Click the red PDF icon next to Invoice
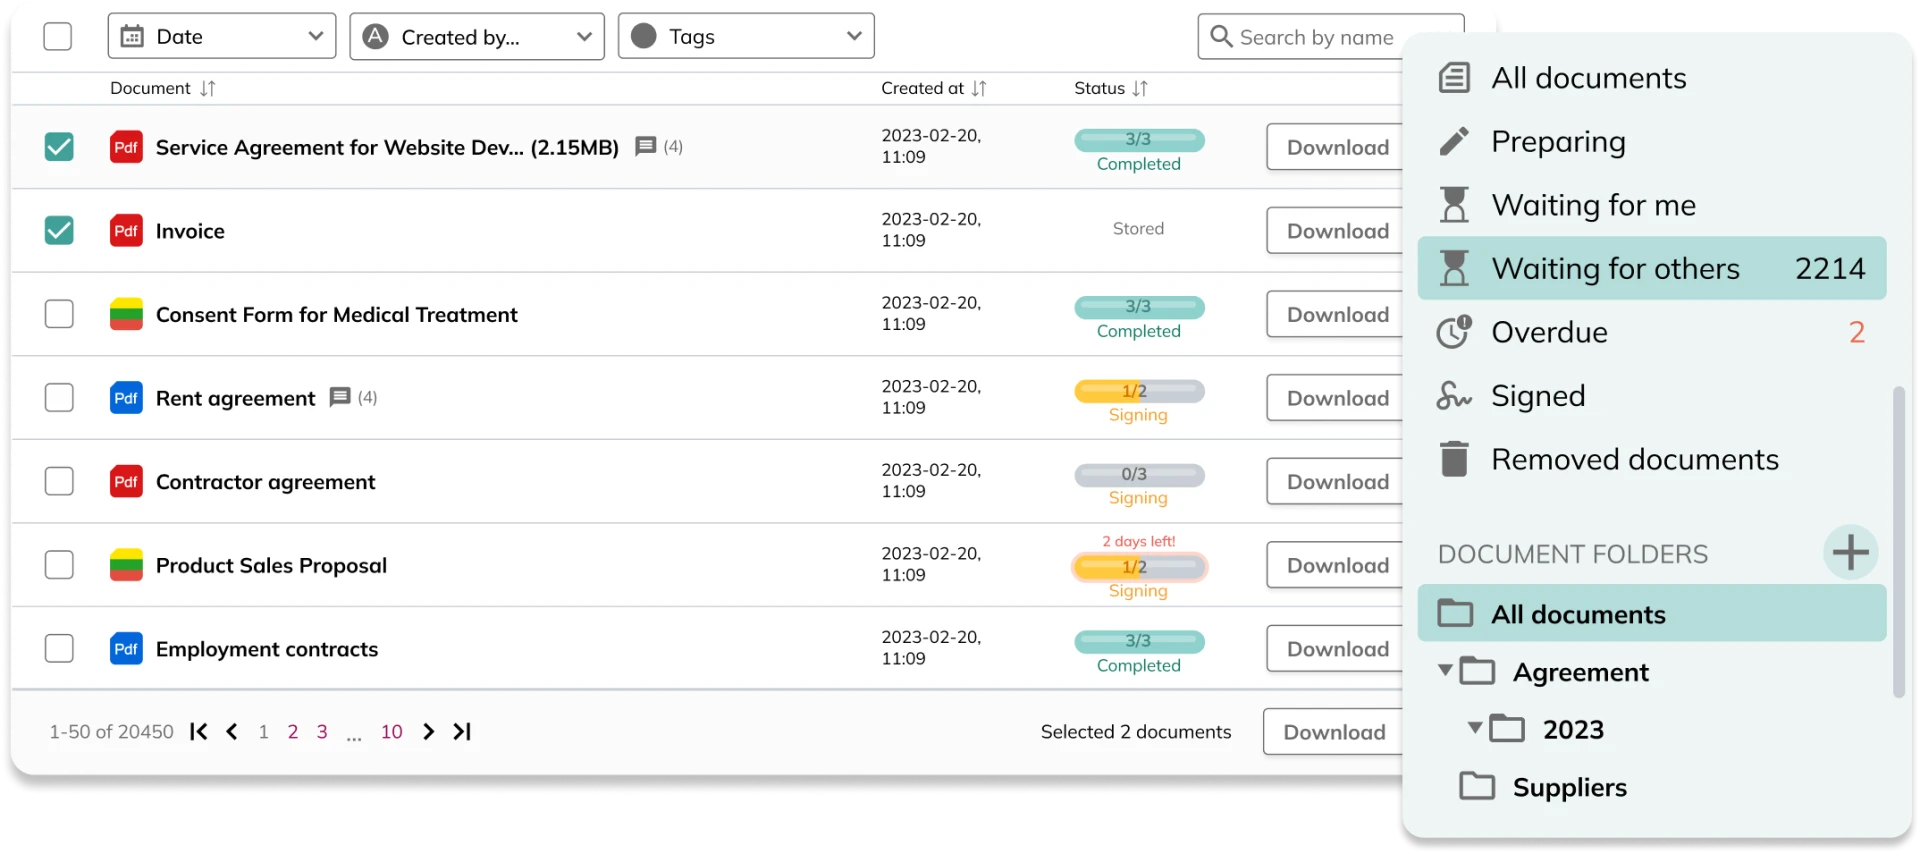The height and width of the screenshot is (854, 1920). coord(126,231)
